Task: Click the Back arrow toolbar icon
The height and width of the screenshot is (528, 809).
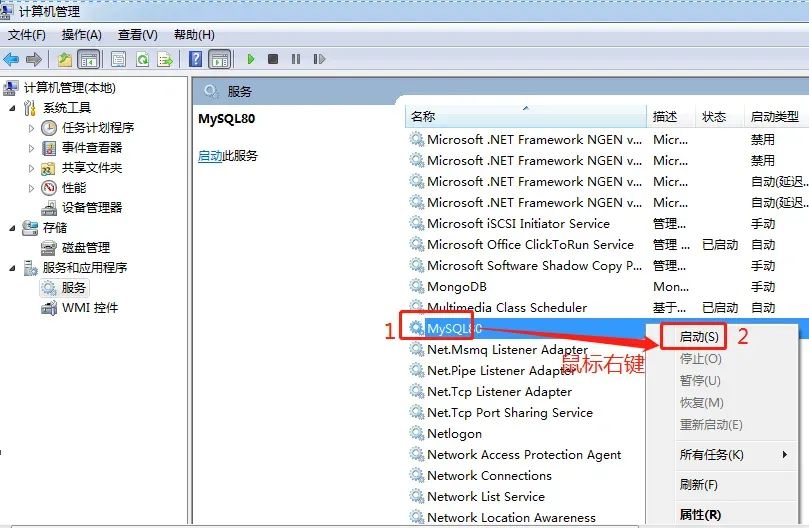Action: pyautogui.click(x=11, y=59)
